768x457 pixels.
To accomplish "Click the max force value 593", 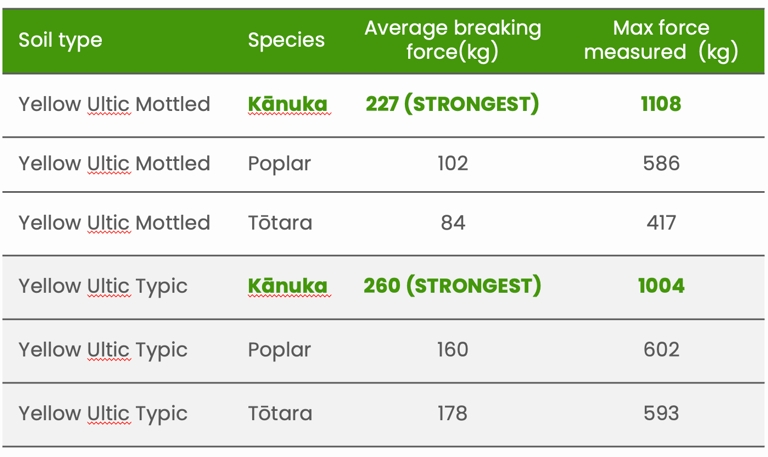I will coord(661,414).
